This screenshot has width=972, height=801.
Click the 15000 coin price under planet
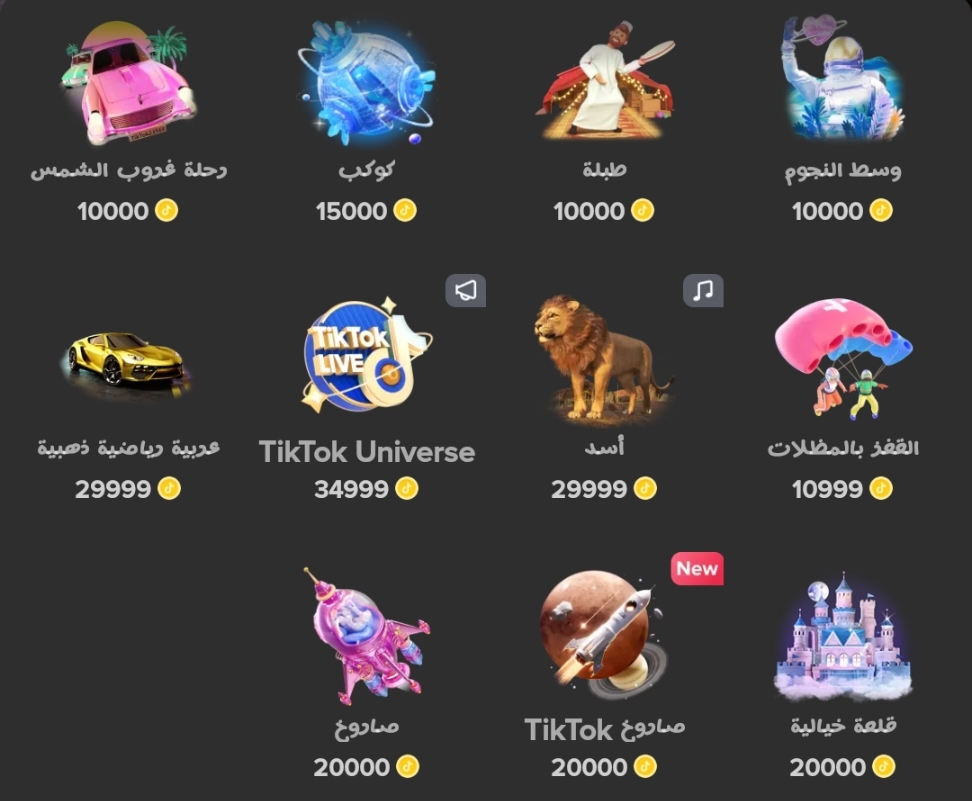tap(351, 211)
